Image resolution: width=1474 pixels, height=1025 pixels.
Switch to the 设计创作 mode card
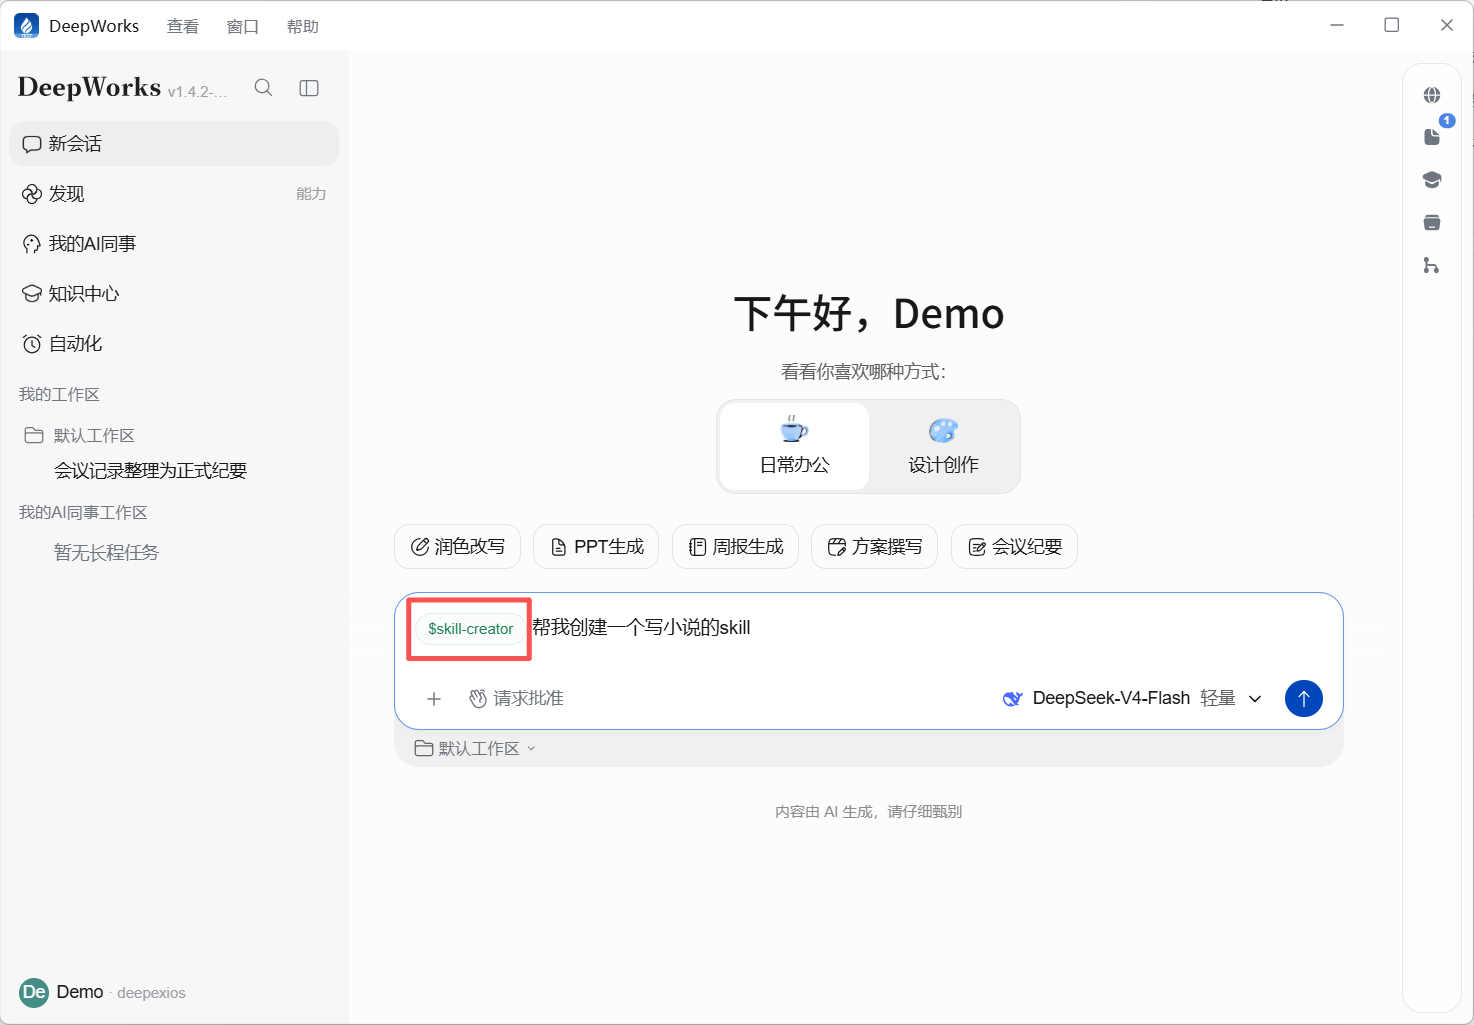coord(943,446)
